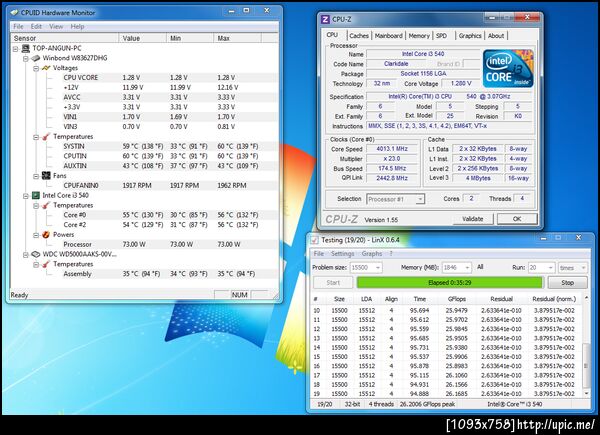
Task: Collapse the Voltages node
Action: 36,68
